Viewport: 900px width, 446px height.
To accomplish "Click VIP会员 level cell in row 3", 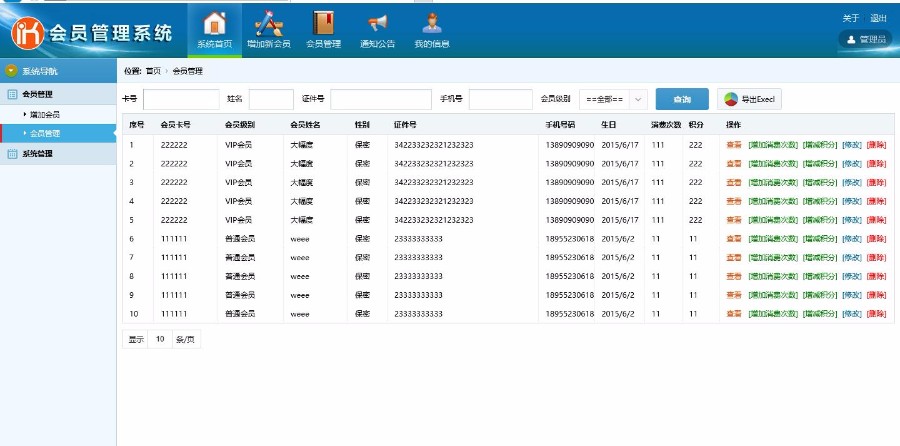I will [239, 183].
